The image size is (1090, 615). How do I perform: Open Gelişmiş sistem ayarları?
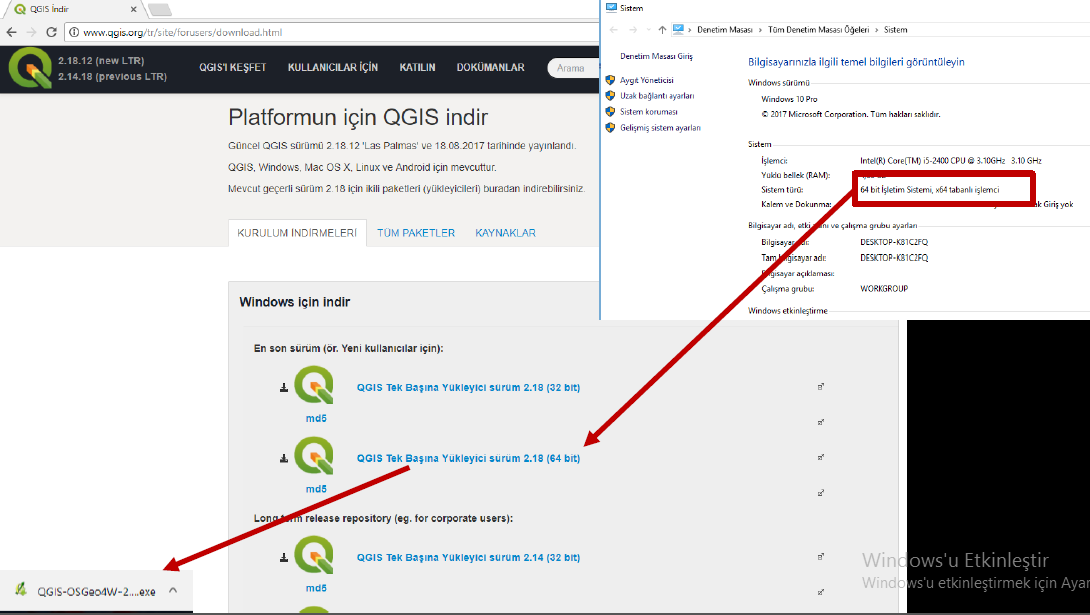(660, 128)
